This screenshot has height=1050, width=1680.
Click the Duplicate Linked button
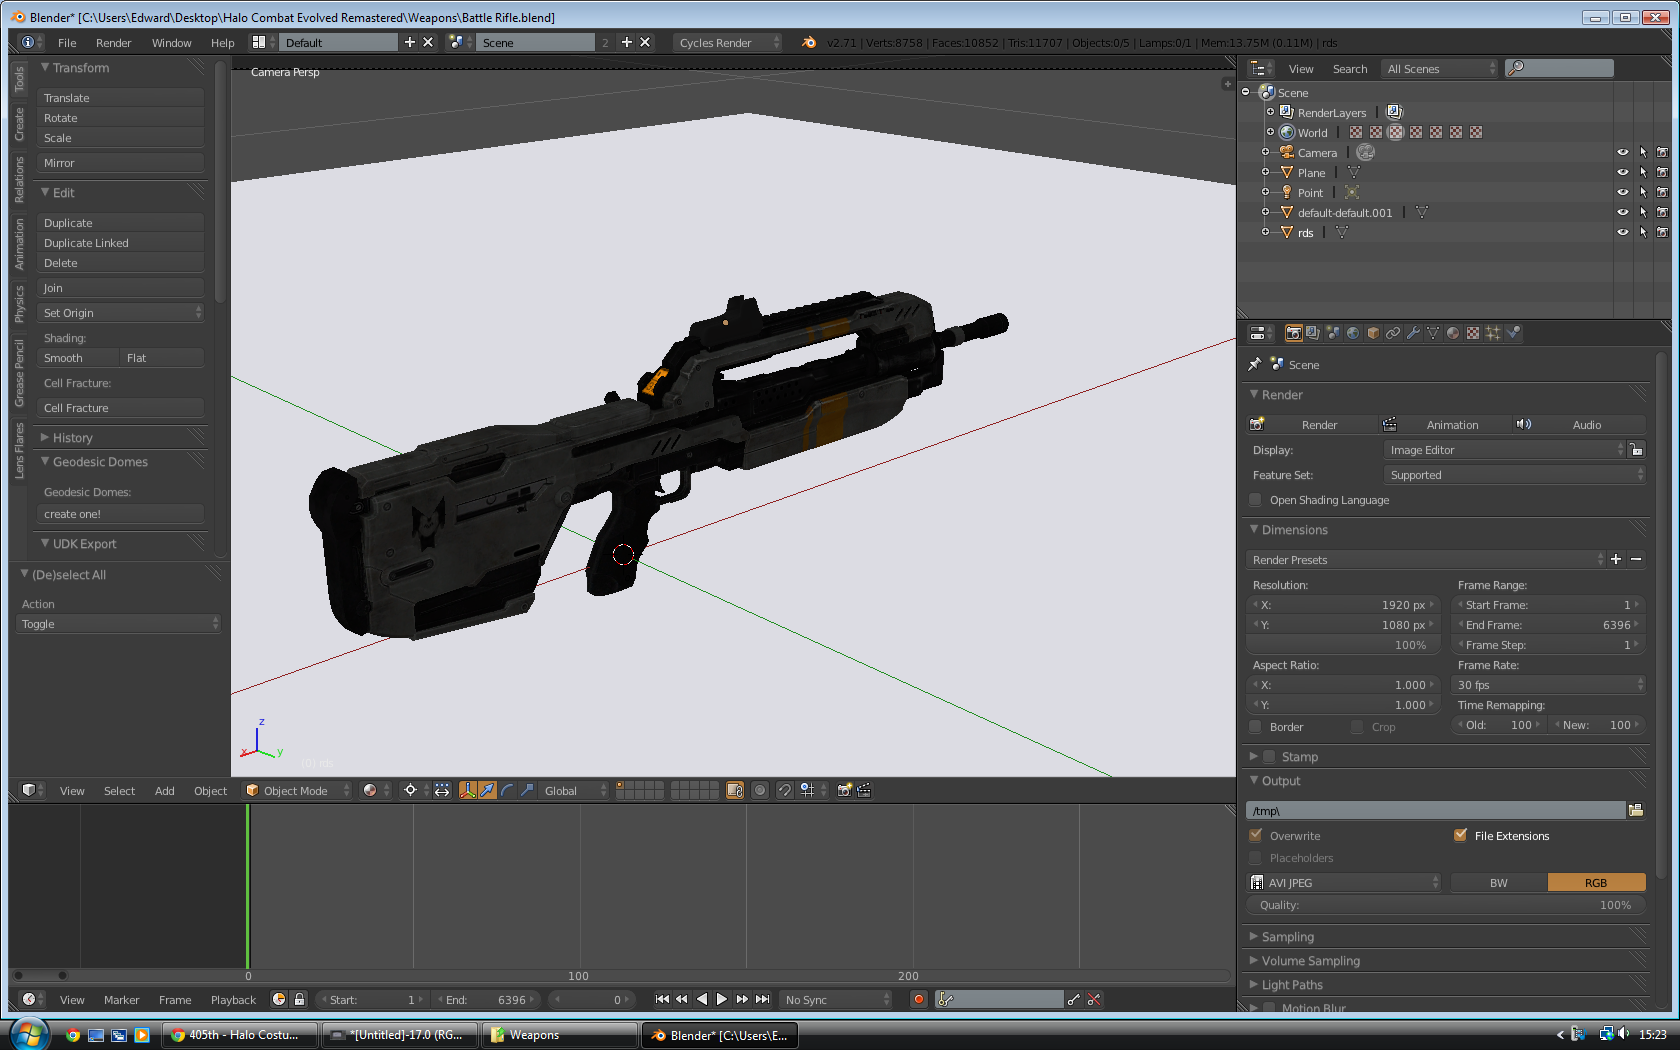click(x=120, y=243)
